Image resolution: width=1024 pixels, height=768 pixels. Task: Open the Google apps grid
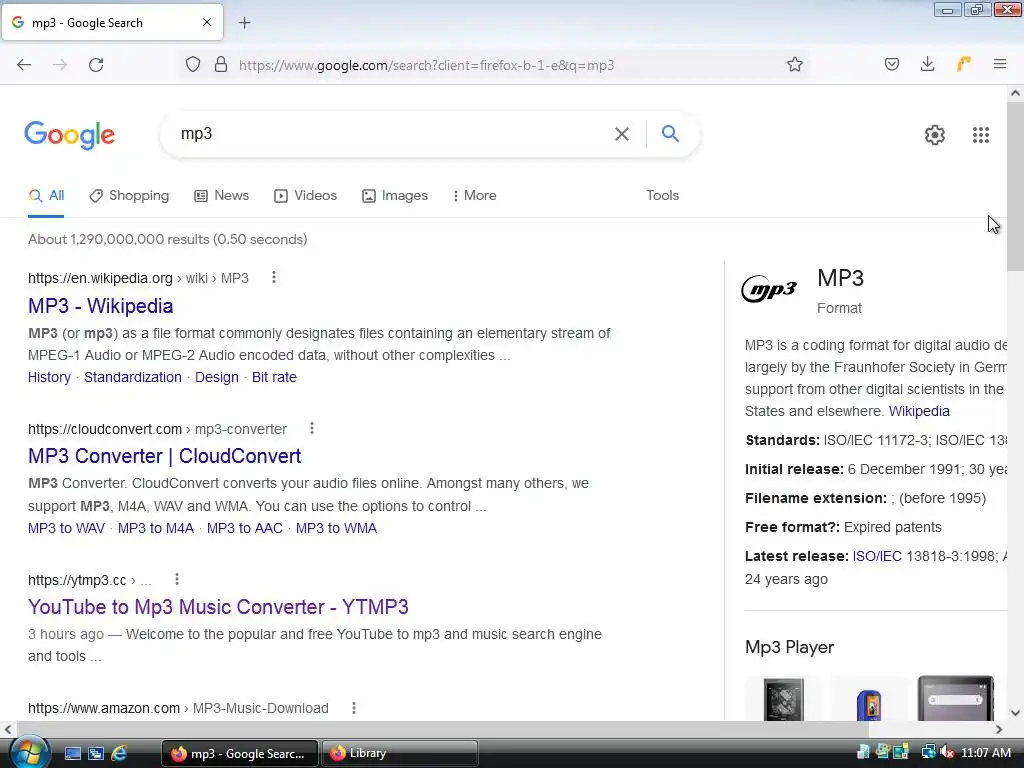(x=981, y=135)
